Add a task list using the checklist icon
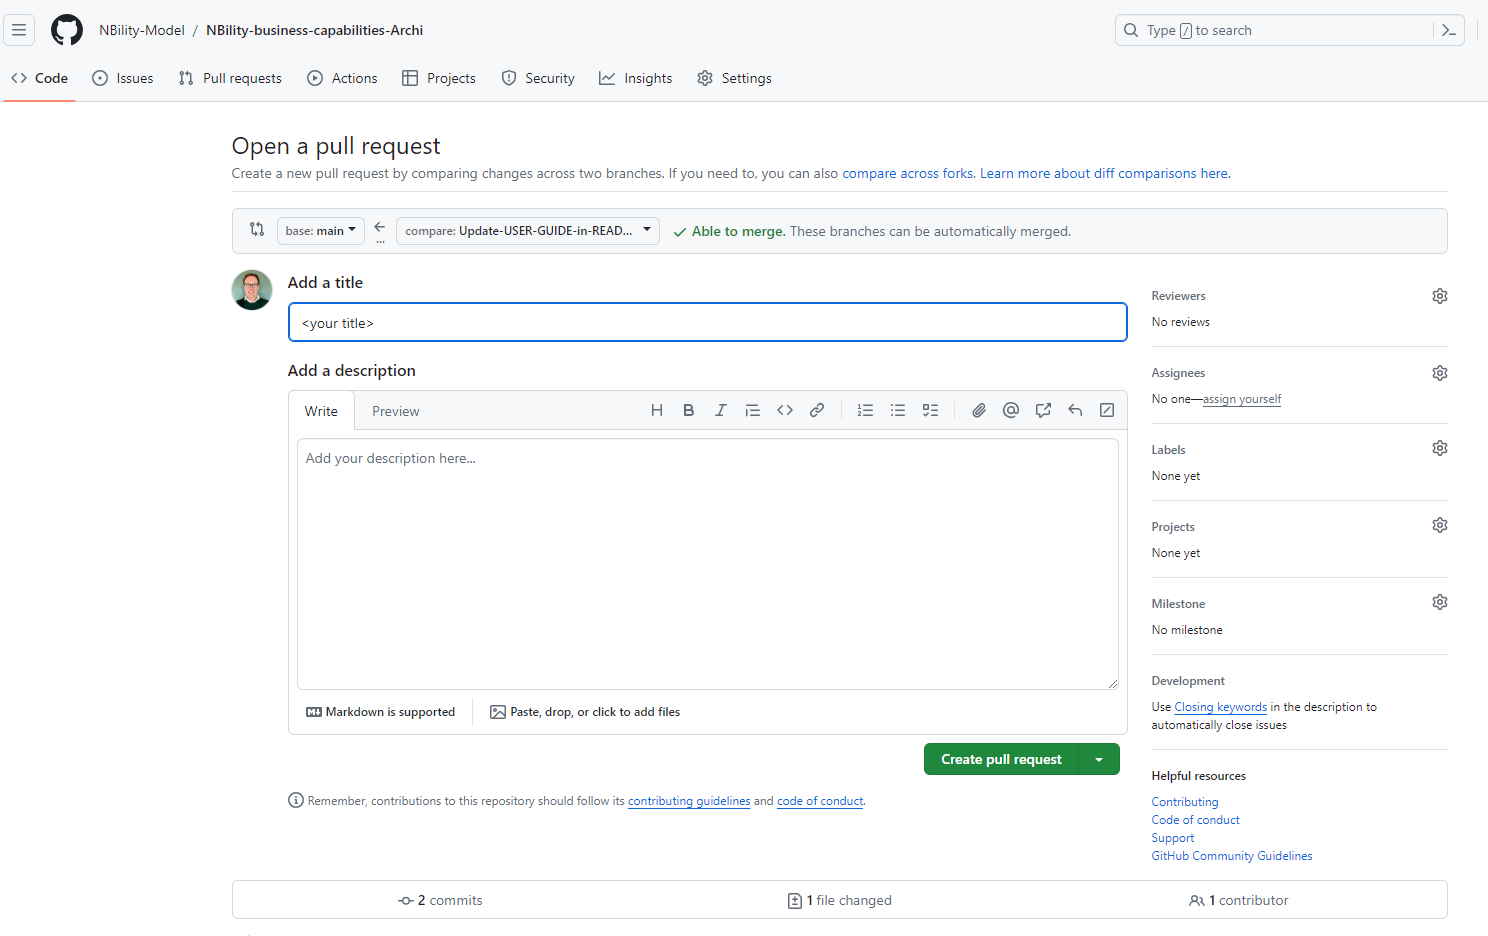The image size is (1488, 936). pyautogui.click(x=930, y=410)
